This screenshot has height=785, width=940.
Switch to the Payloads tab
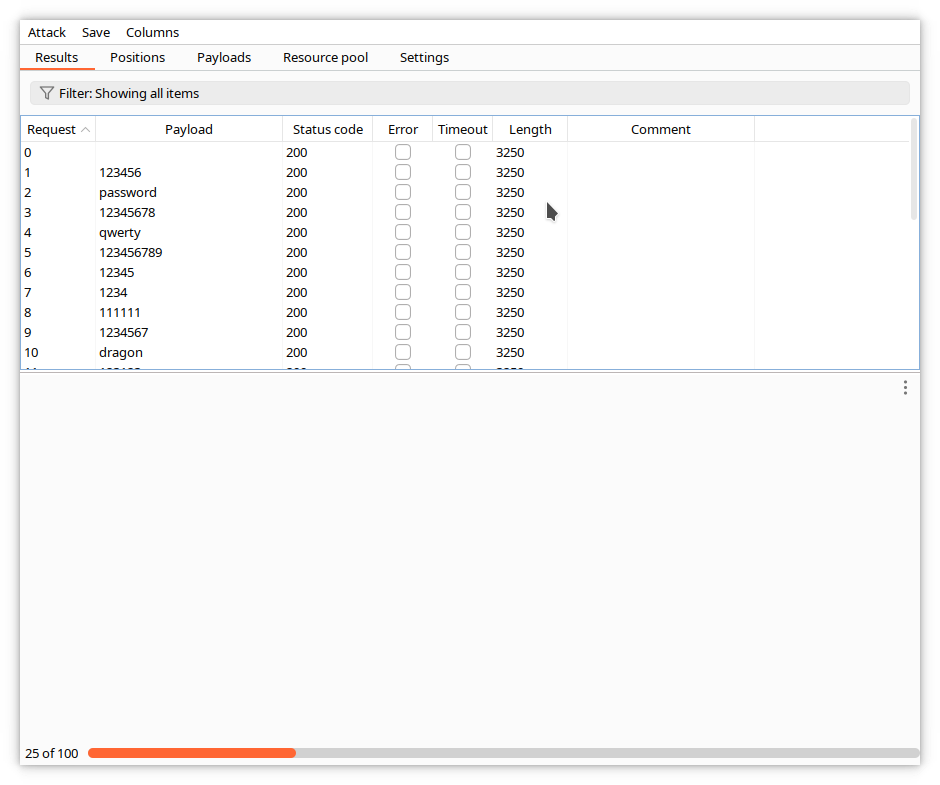[224, 57]
